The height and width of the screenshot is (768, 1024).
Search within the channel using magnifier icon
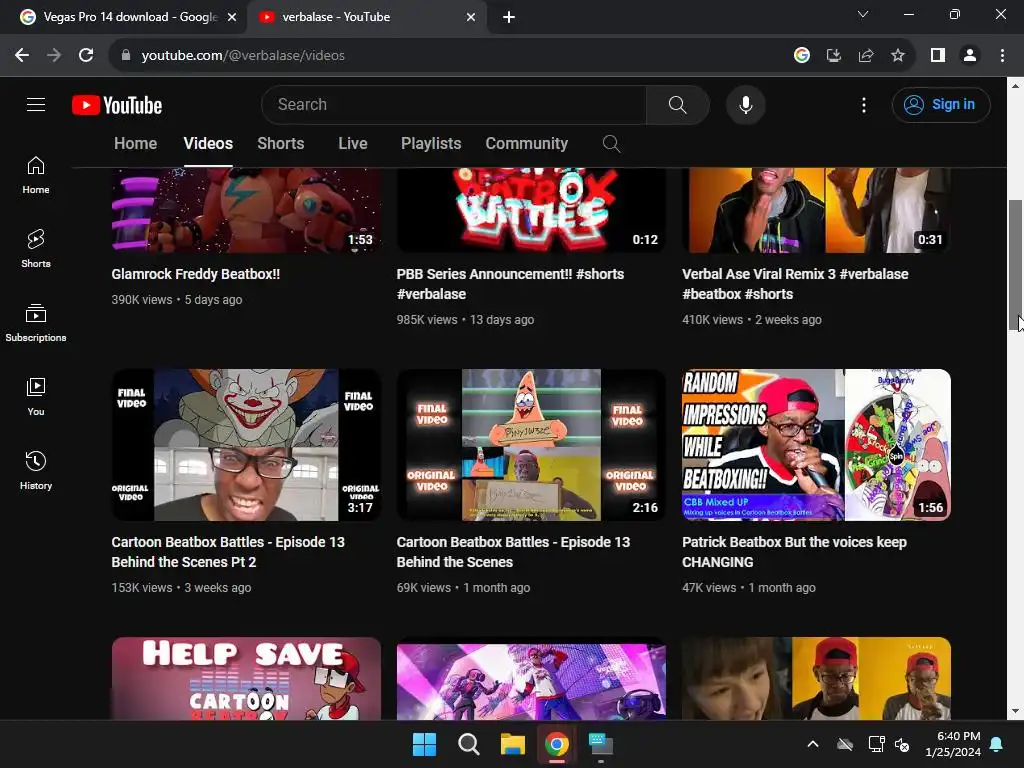click(611, 144)
